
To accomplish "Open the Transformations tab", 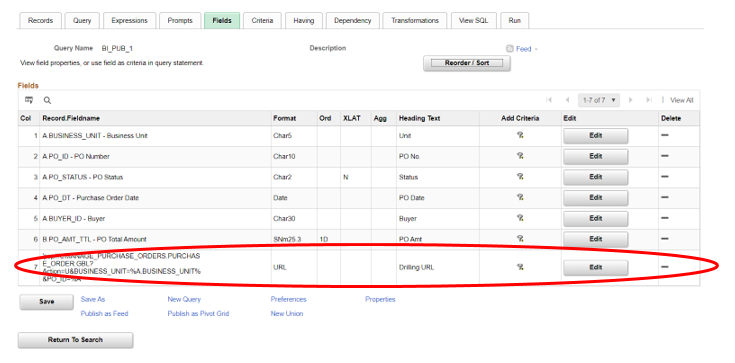I will point(415,21).
